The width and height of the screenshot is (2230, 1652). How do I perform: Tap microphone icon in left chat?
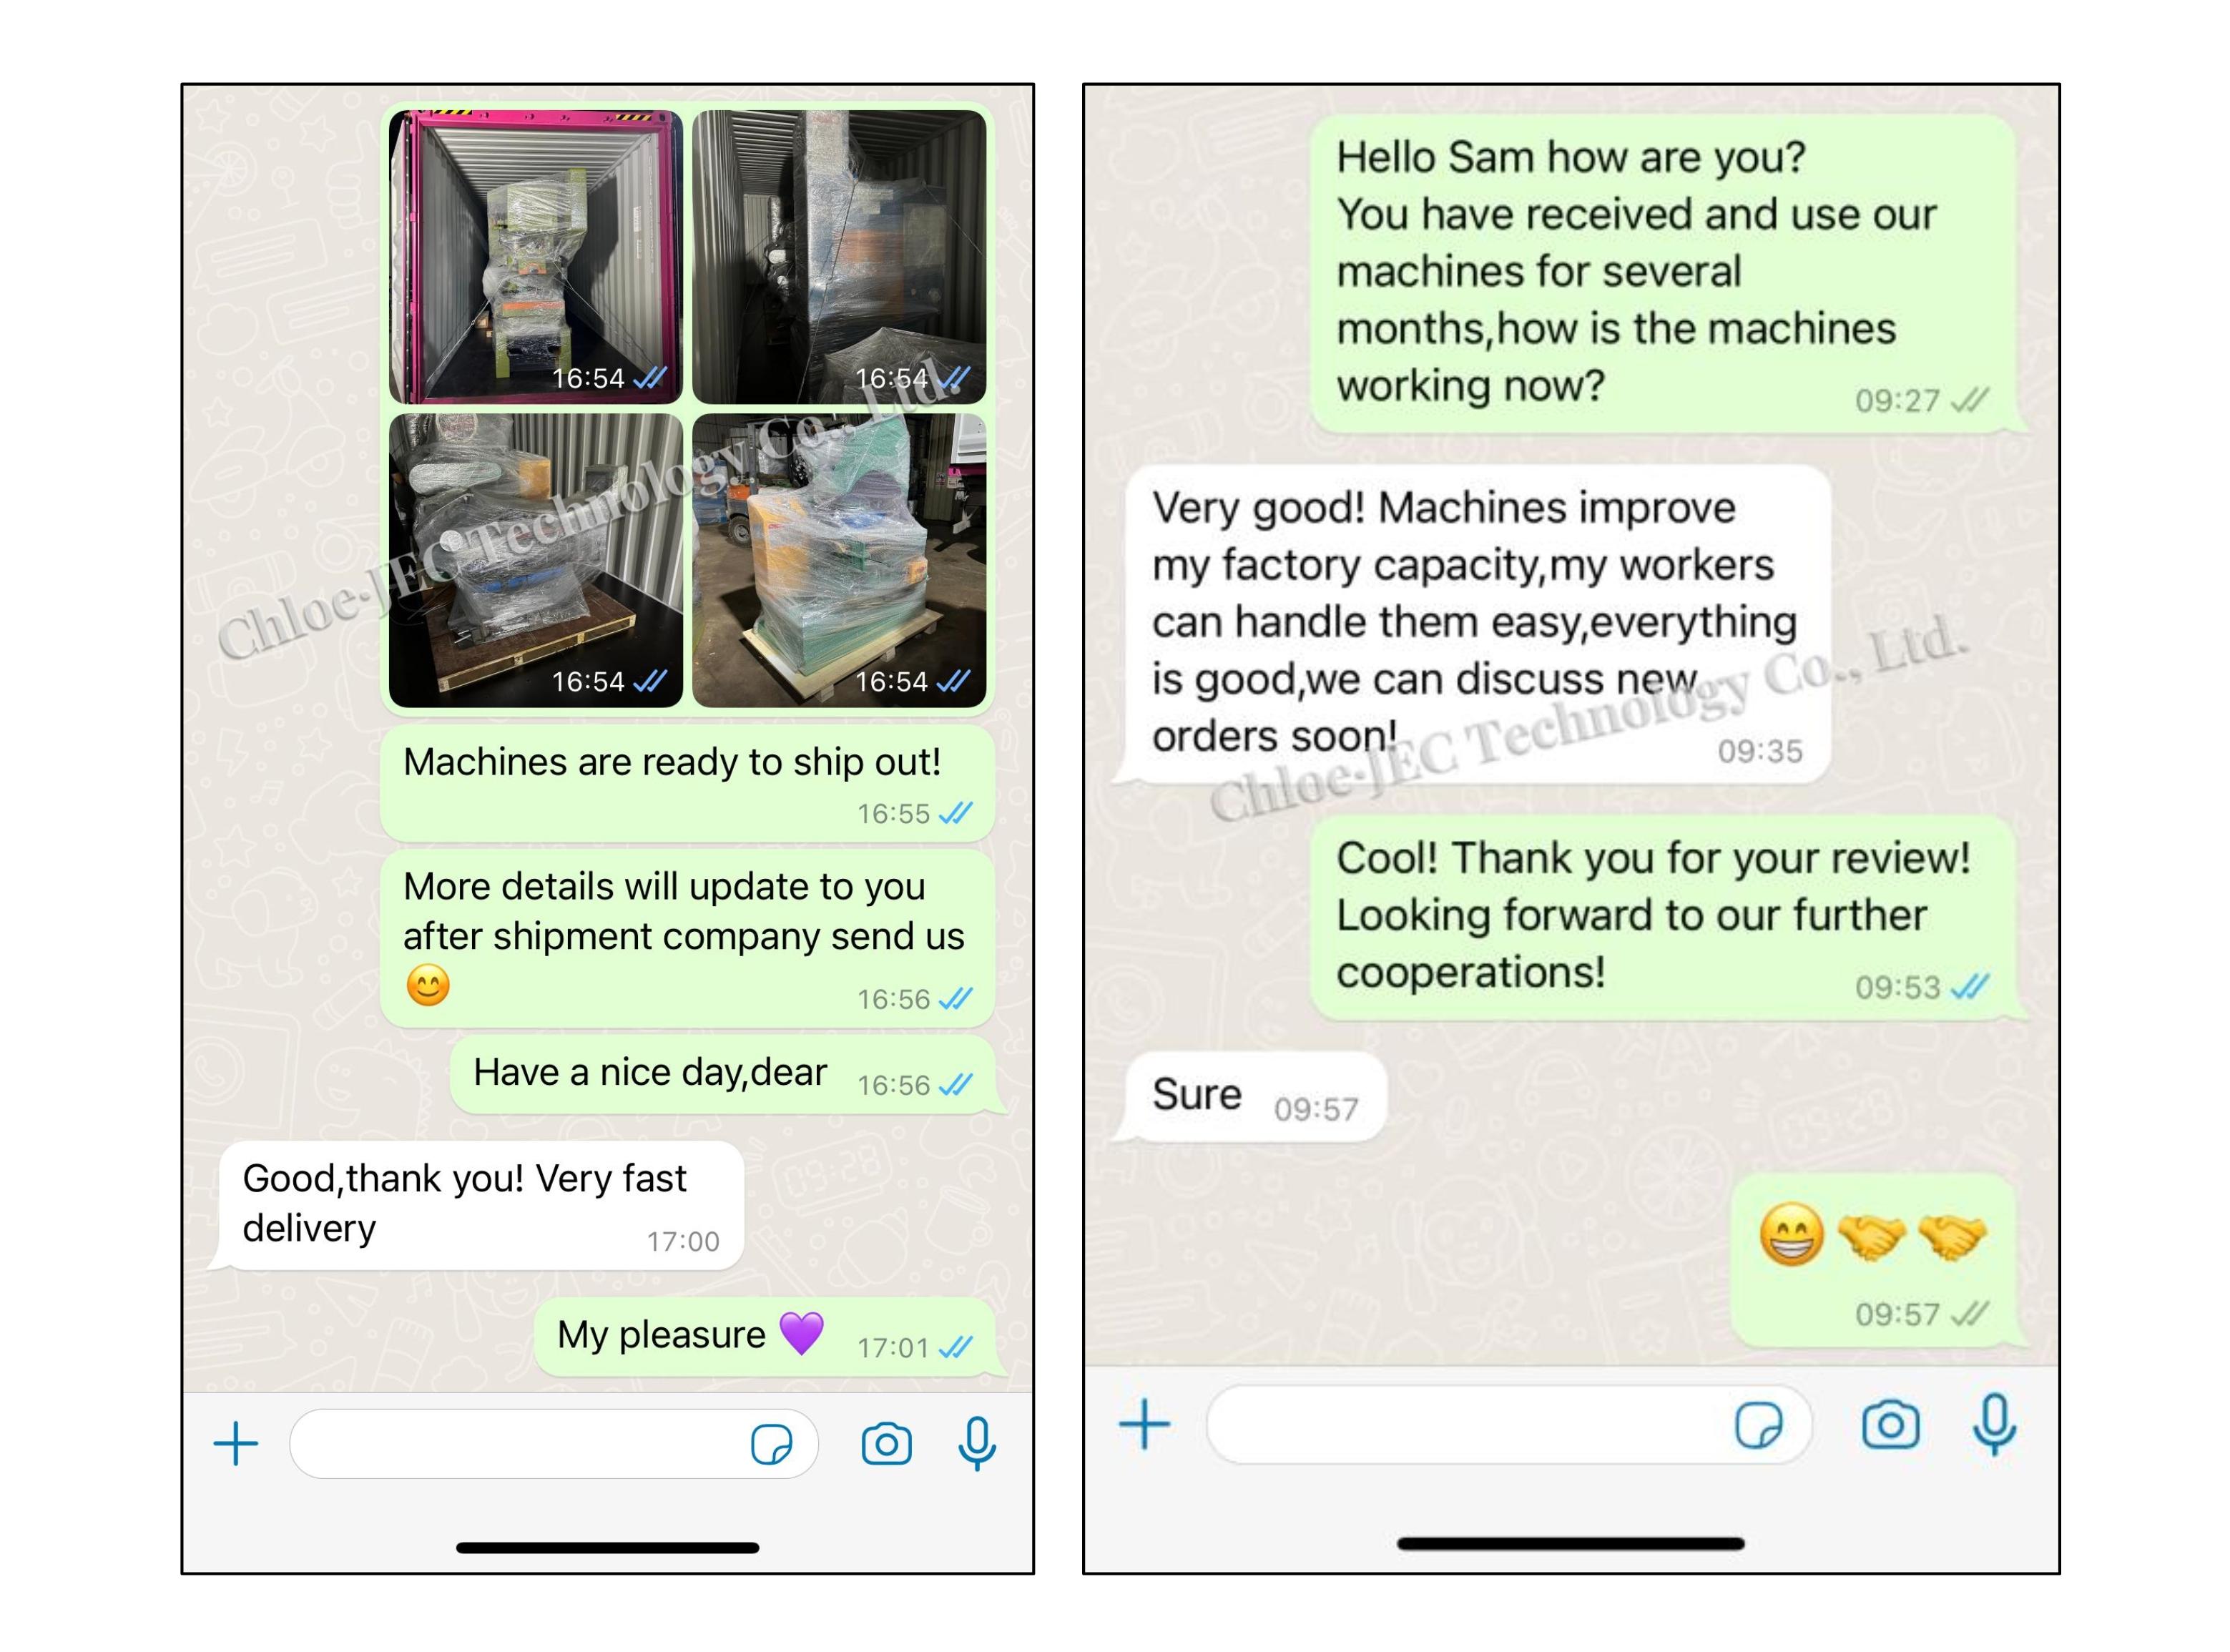pyautogui.click(x=976, y=1444)
